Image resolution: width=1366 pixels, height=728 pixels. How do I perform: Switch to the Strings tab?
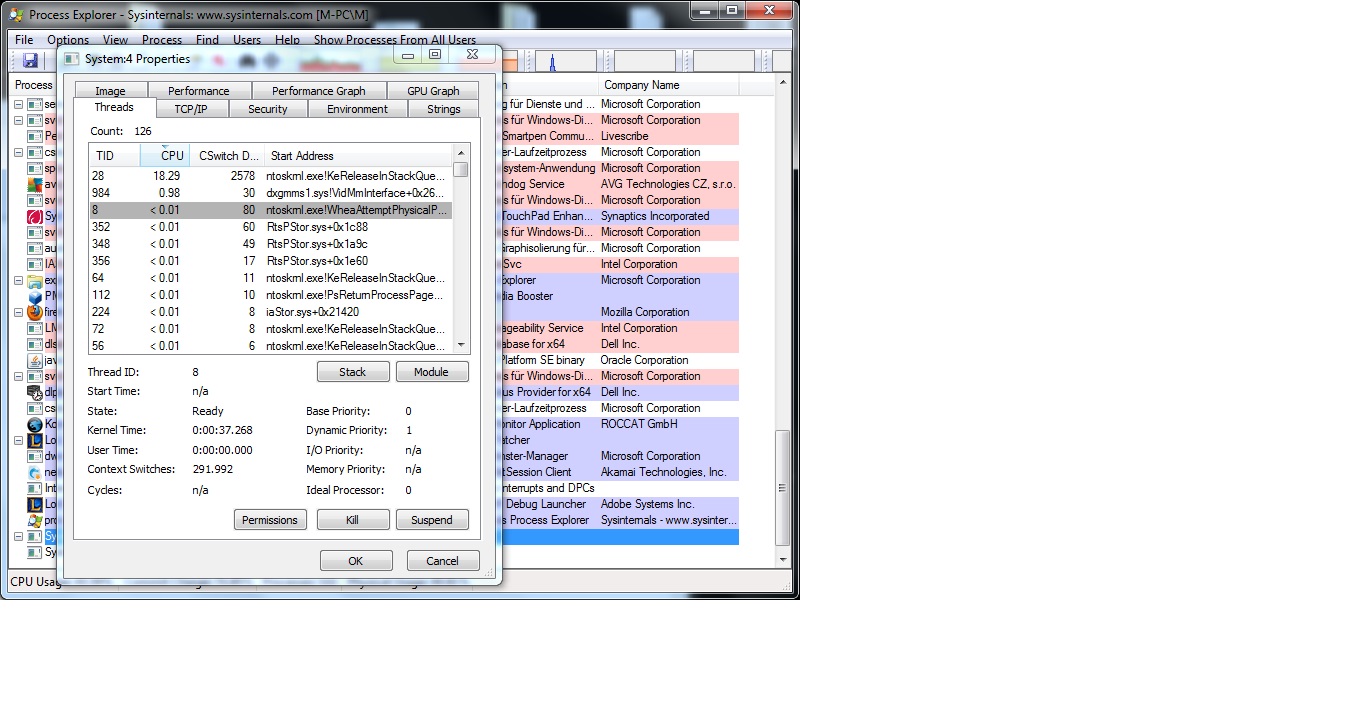(444, 109)
